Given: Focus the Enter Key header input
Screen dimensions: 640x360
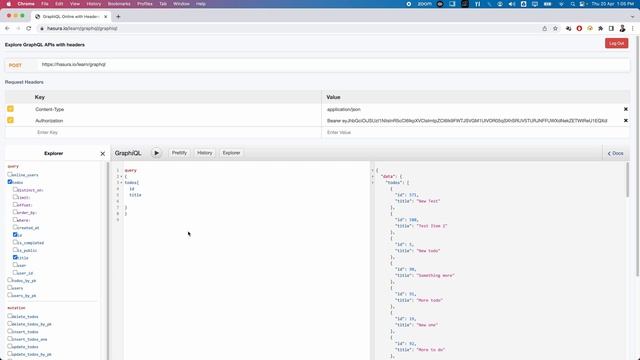Looking at the screenshot, I should click(x=178, y=132).
